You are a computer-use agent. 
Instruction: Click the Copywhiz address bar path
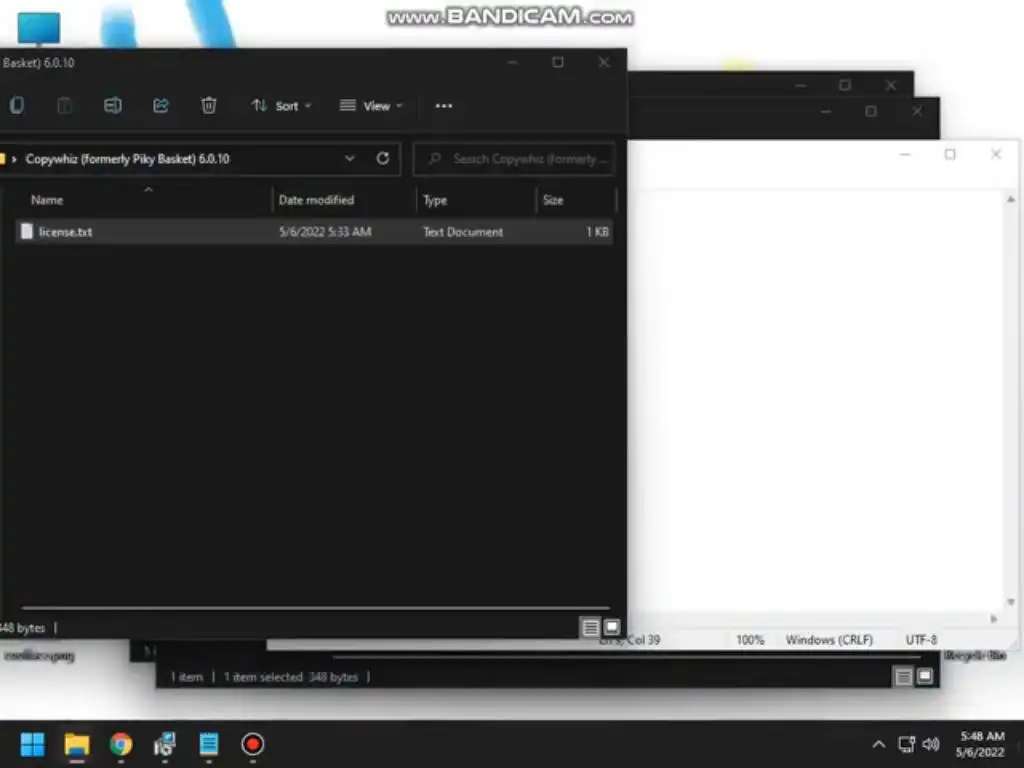[x=127, y=159]
